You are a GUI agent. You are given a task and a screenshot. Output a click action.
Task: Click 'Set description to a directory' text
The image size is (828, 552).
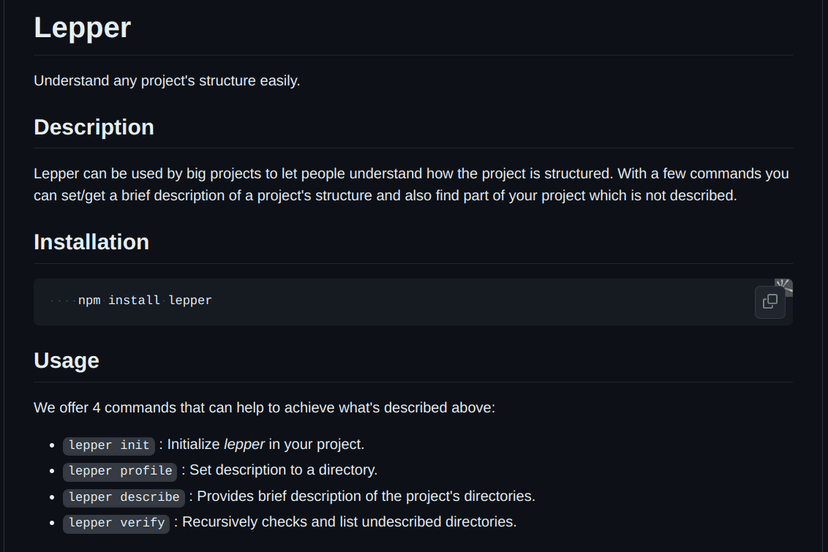(x=284, y=470)
